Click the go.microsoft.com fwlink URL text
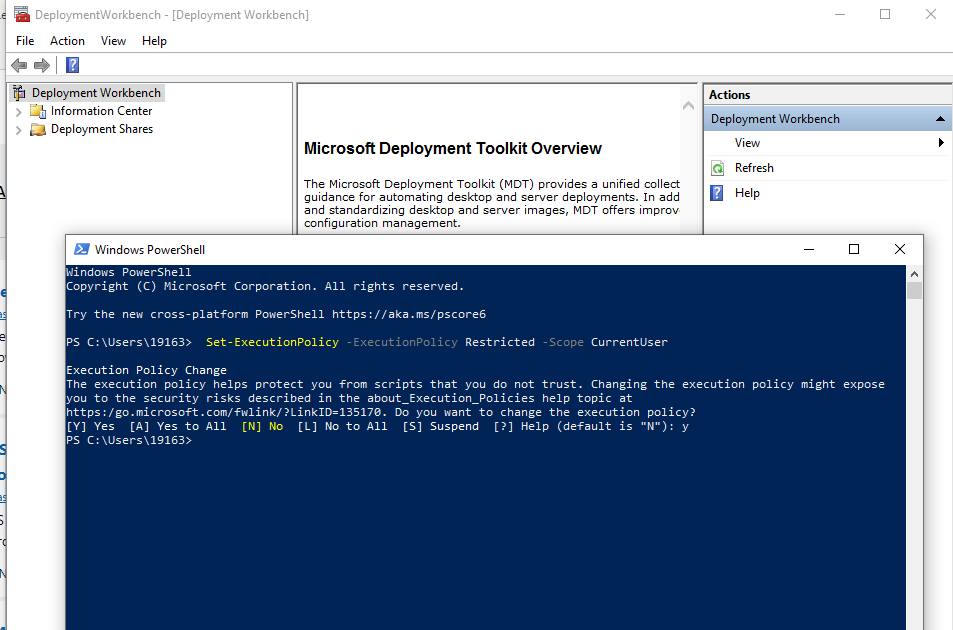953x630 pixels. (224, 412)
